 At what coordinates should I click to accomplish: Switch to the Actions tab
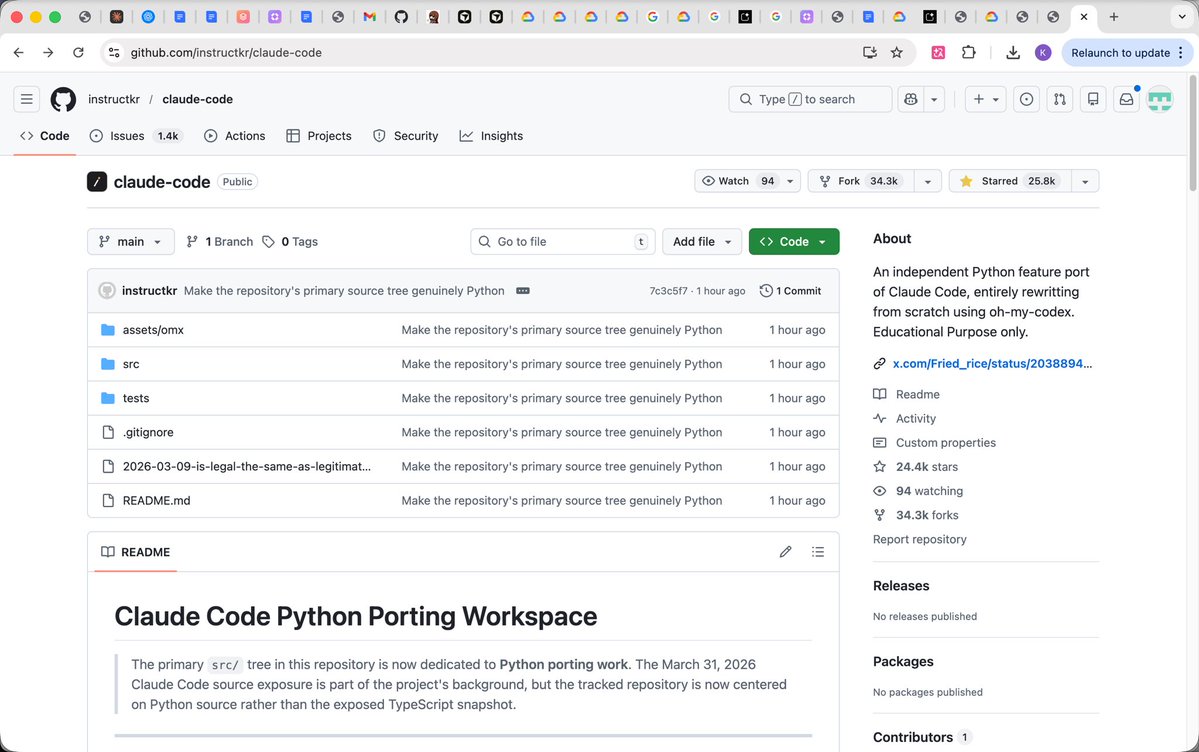click(x=235, y=136)
